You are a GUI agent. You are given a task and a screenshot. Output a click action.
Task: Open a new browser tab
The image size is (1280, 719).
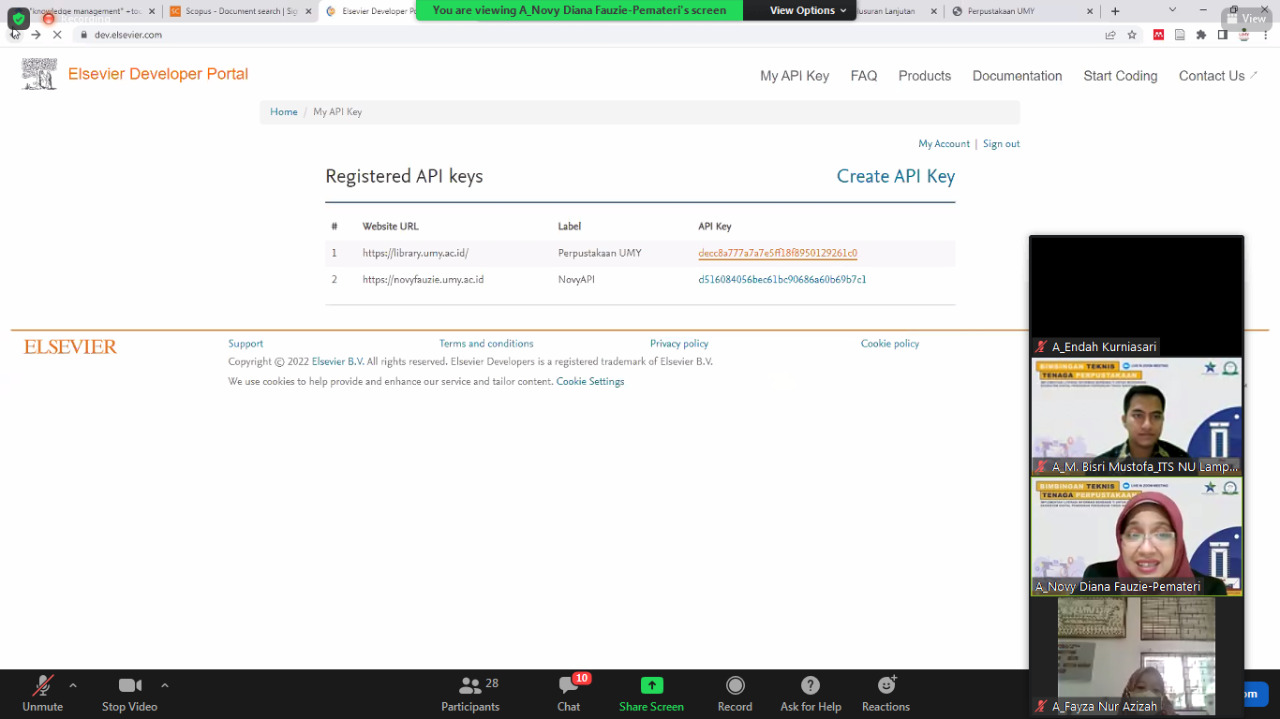[1115, 11]
